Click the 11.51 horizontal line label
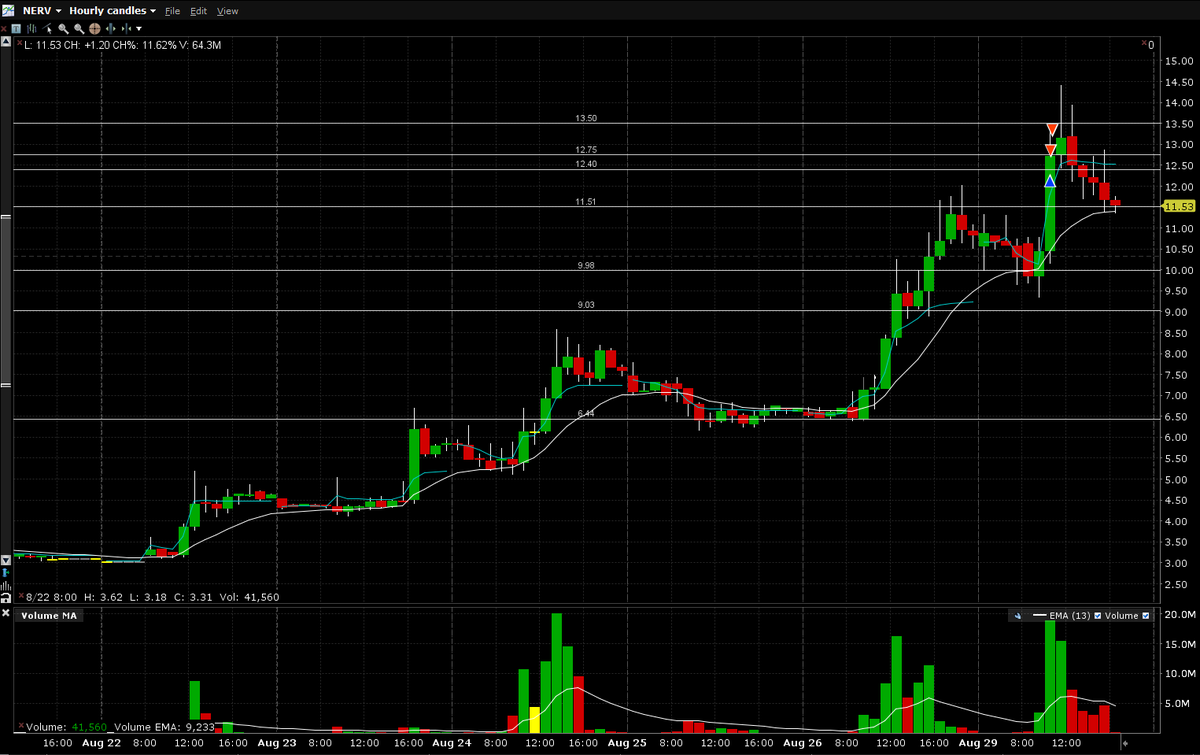The image size is (1200, 755). click(586, 202)
